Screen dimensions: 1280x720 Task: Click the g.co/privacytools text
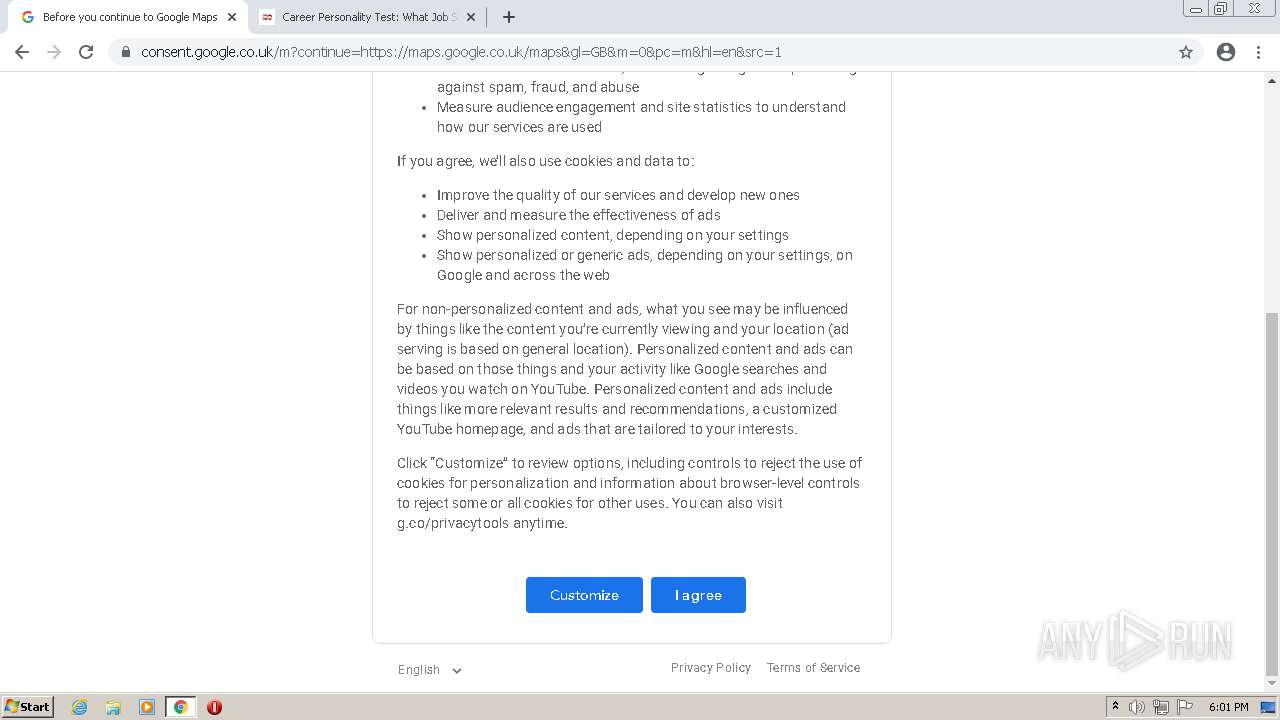click(x=453, y=523)
